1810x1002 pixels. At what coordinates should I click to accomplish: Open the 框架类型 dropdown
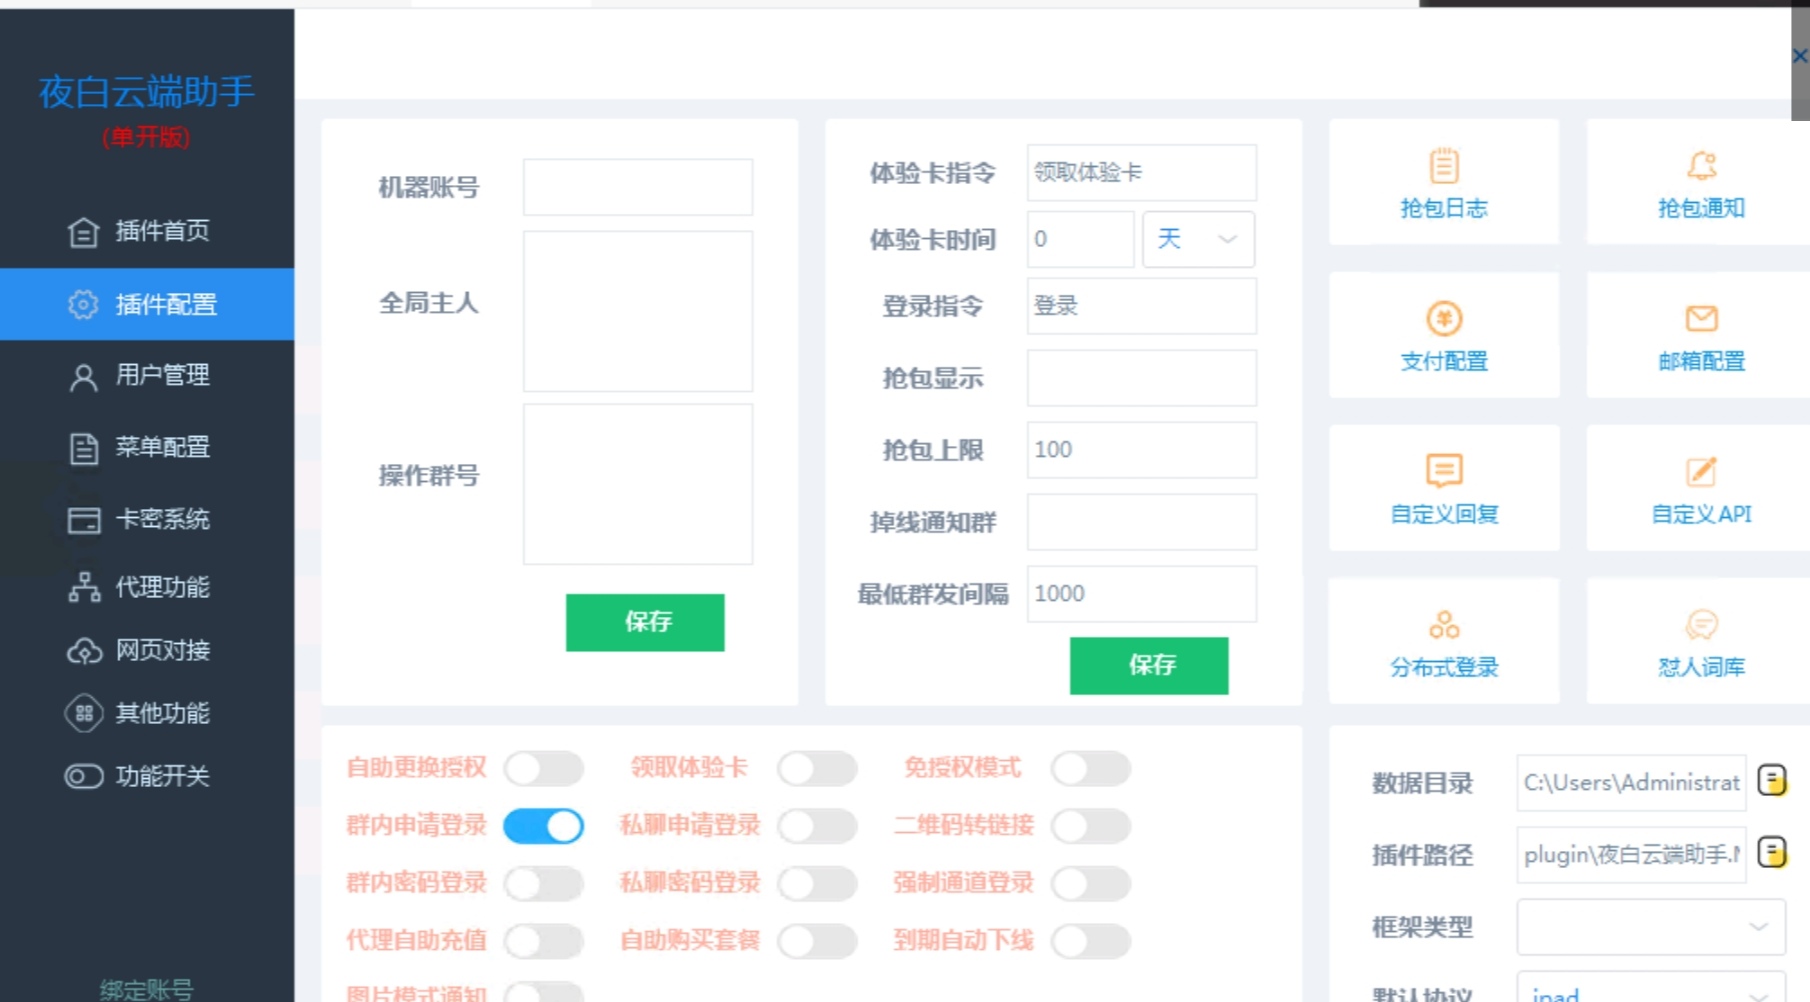tap(1650, 927)
